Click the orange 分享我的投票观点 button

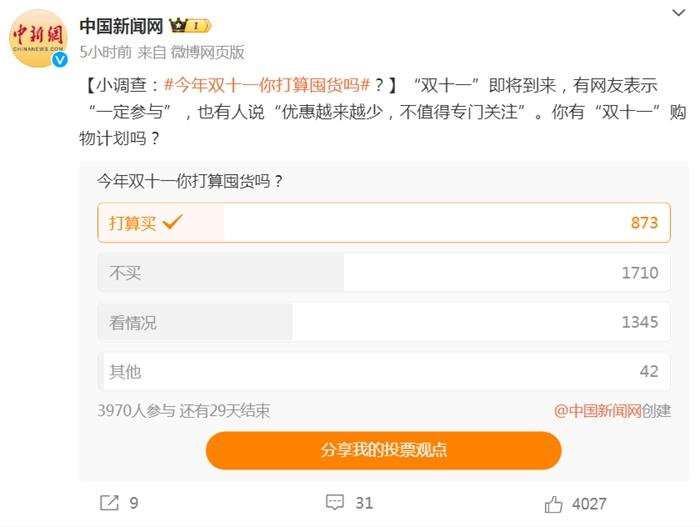coord(383,450)
